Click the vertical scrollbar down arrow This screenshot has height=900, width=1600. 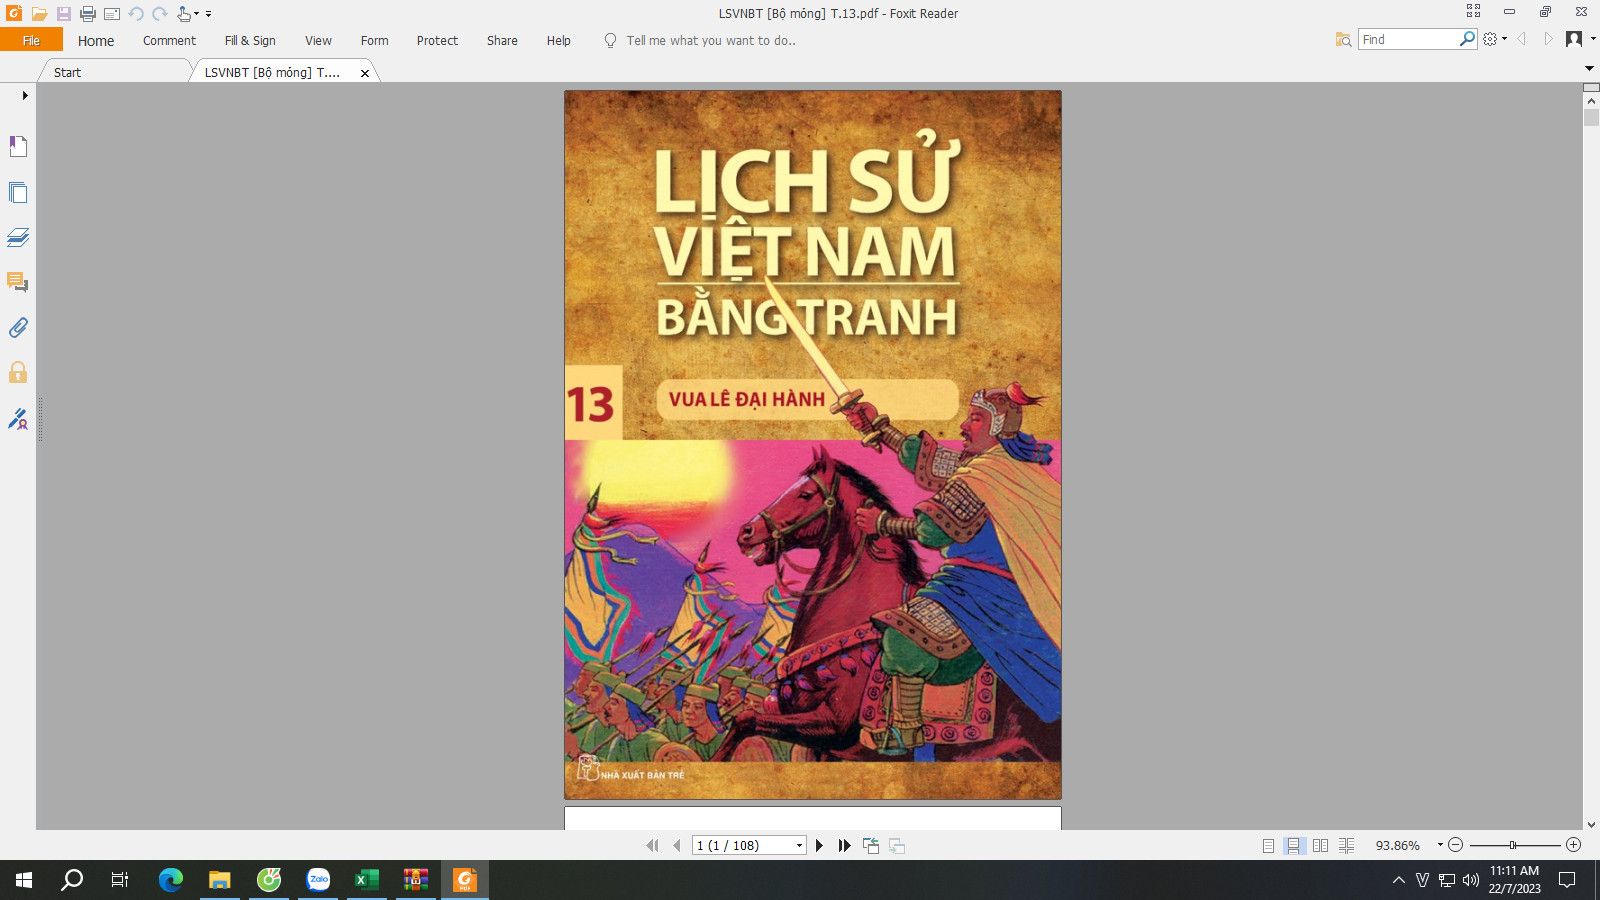tap(1591, 824)
